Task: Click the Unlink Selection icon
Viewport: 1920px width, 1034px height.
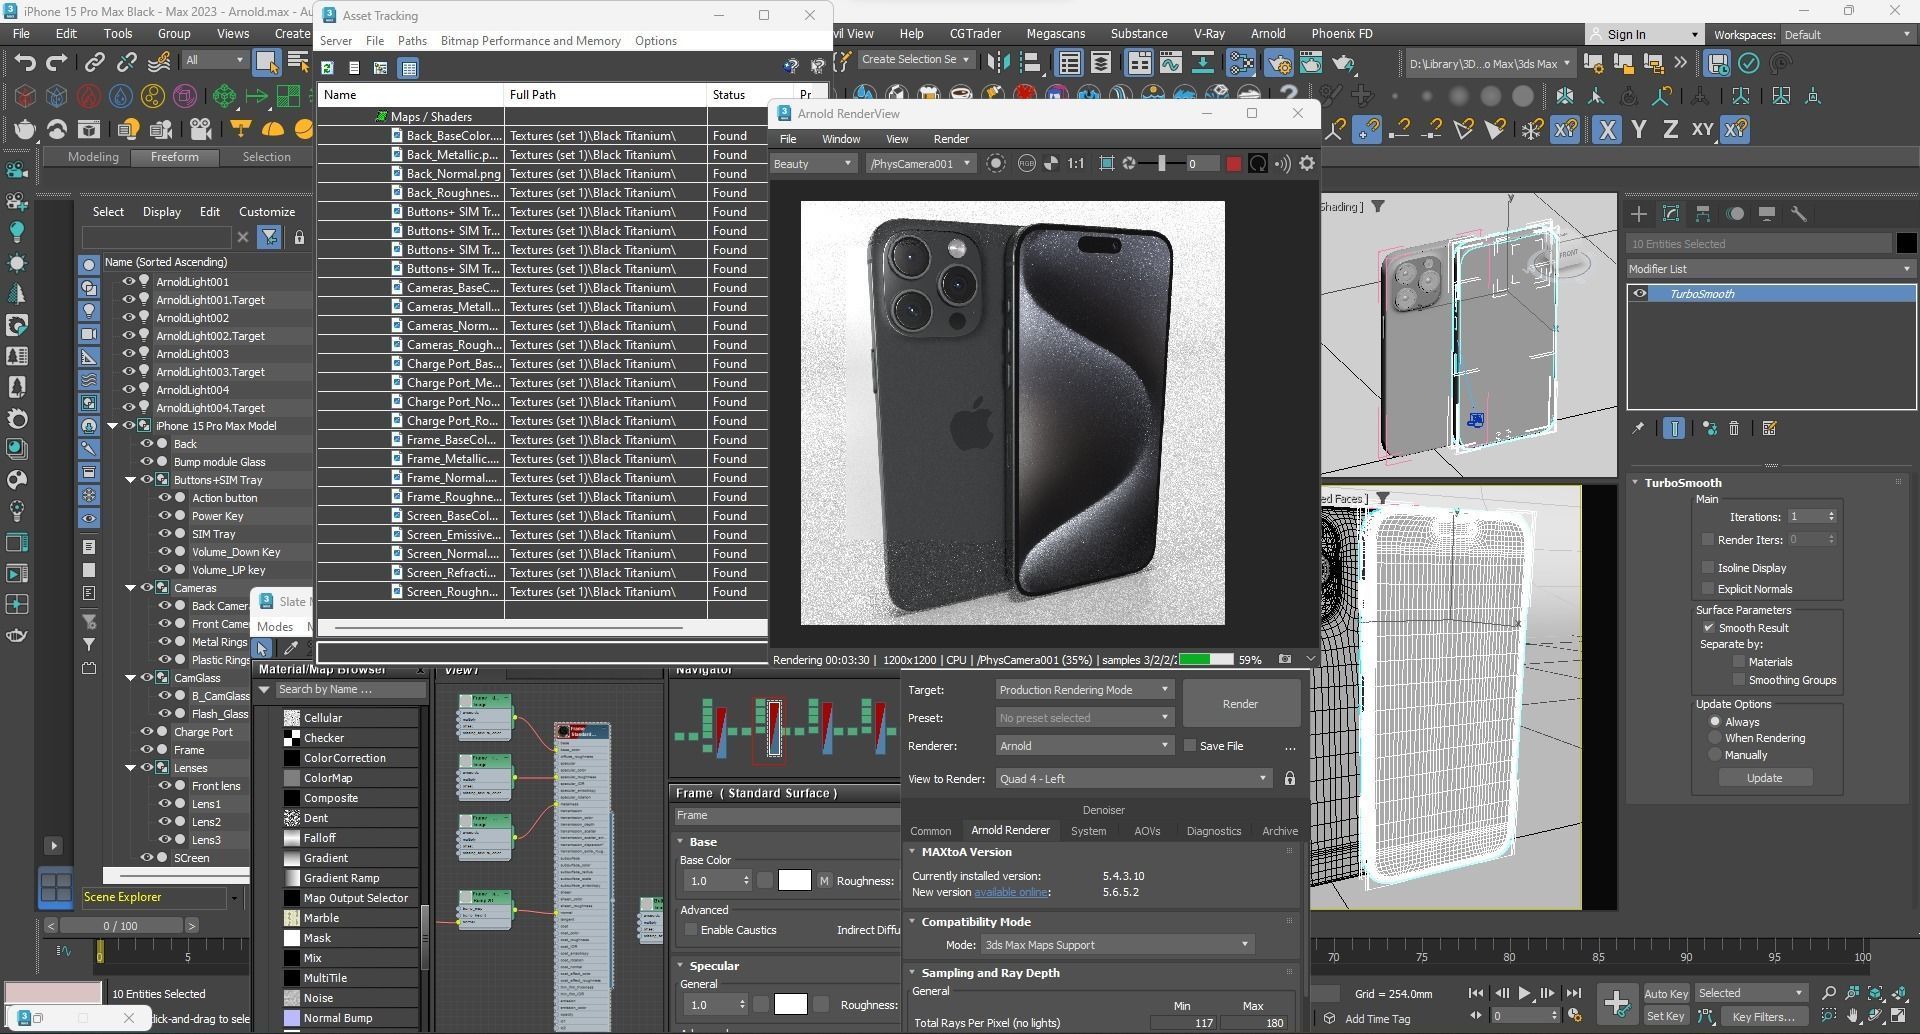Action: (x=127, y=62)
